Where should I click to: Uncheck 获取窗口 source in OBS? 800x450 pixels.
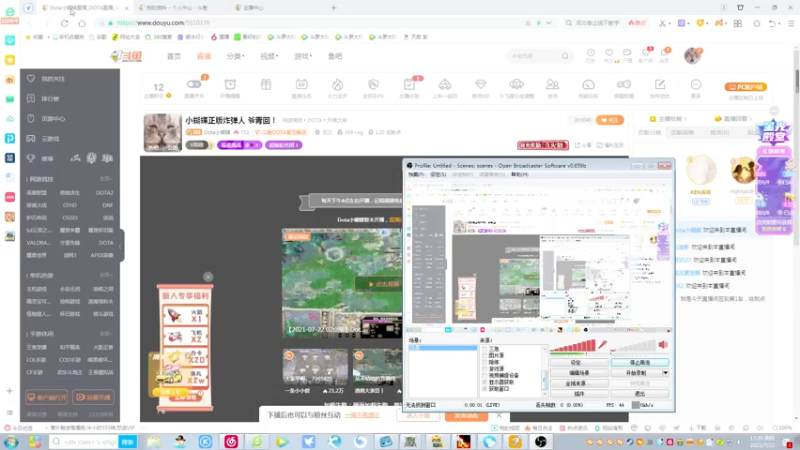(x=485, y=389)
